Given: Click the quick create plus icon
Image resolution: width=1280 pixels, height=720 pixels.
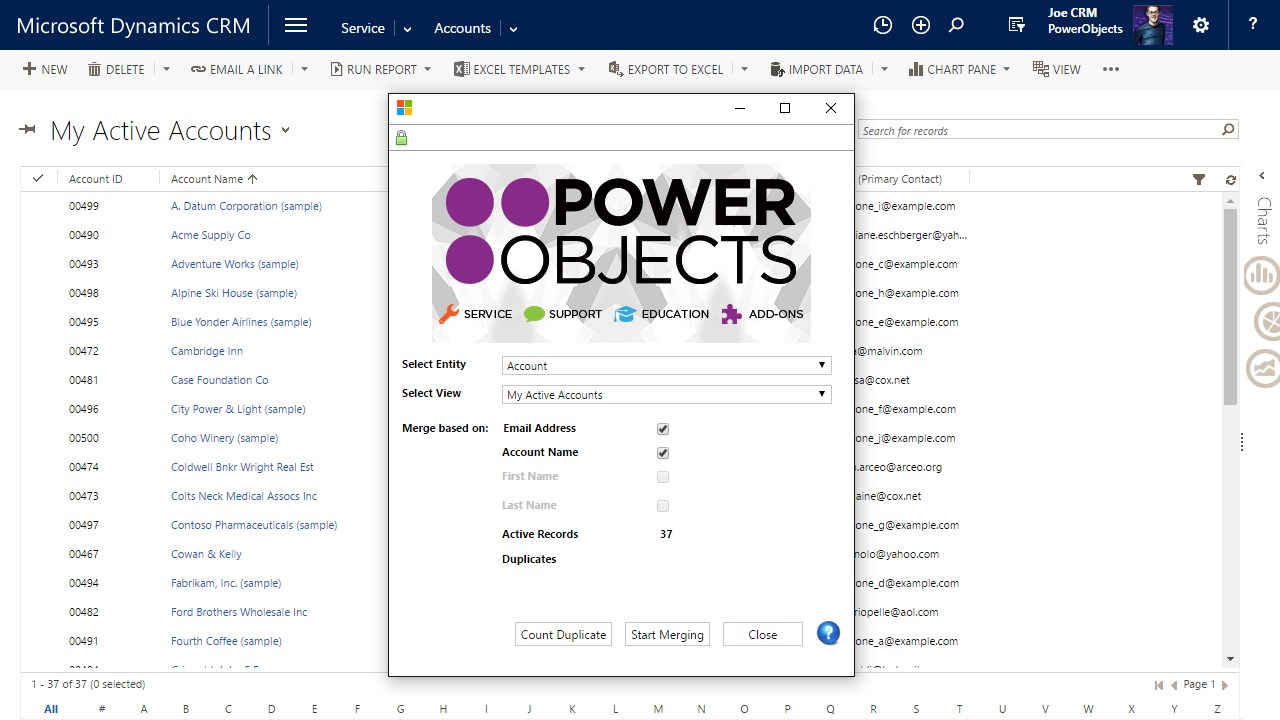Looking at the screenshot, I should [921, 26].
